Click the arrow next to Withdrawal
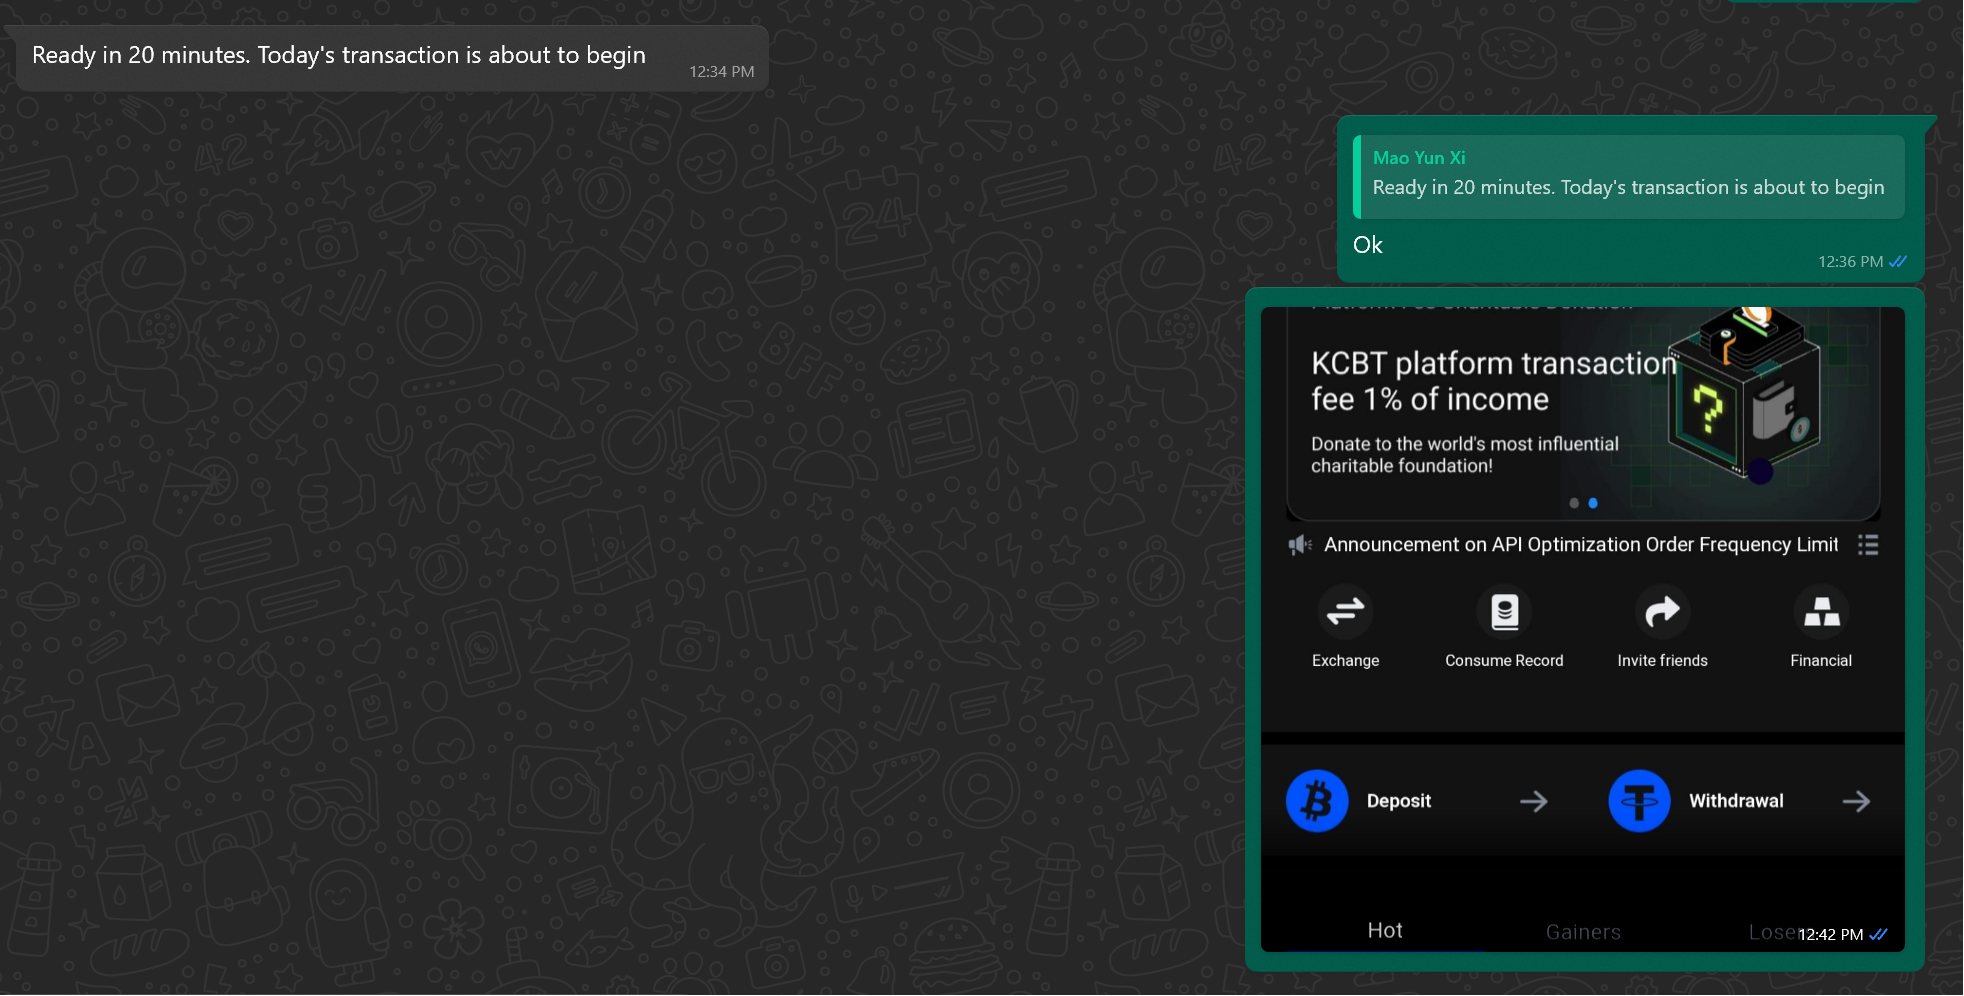The width and height of the screenshot is (1964, 996). coord(1856,801)
